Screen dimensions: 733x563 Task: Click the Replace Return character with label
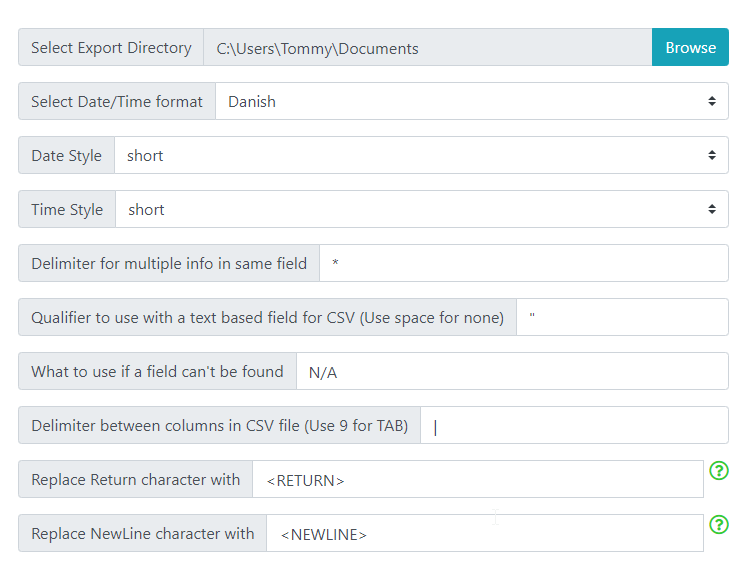135,479
